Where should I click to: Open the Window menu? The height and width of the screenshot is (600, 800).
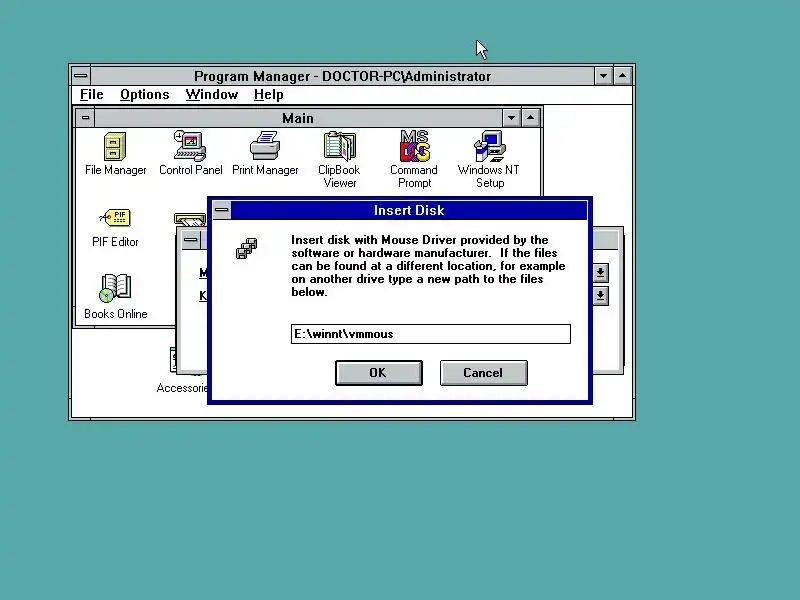[x=212, y=94]
